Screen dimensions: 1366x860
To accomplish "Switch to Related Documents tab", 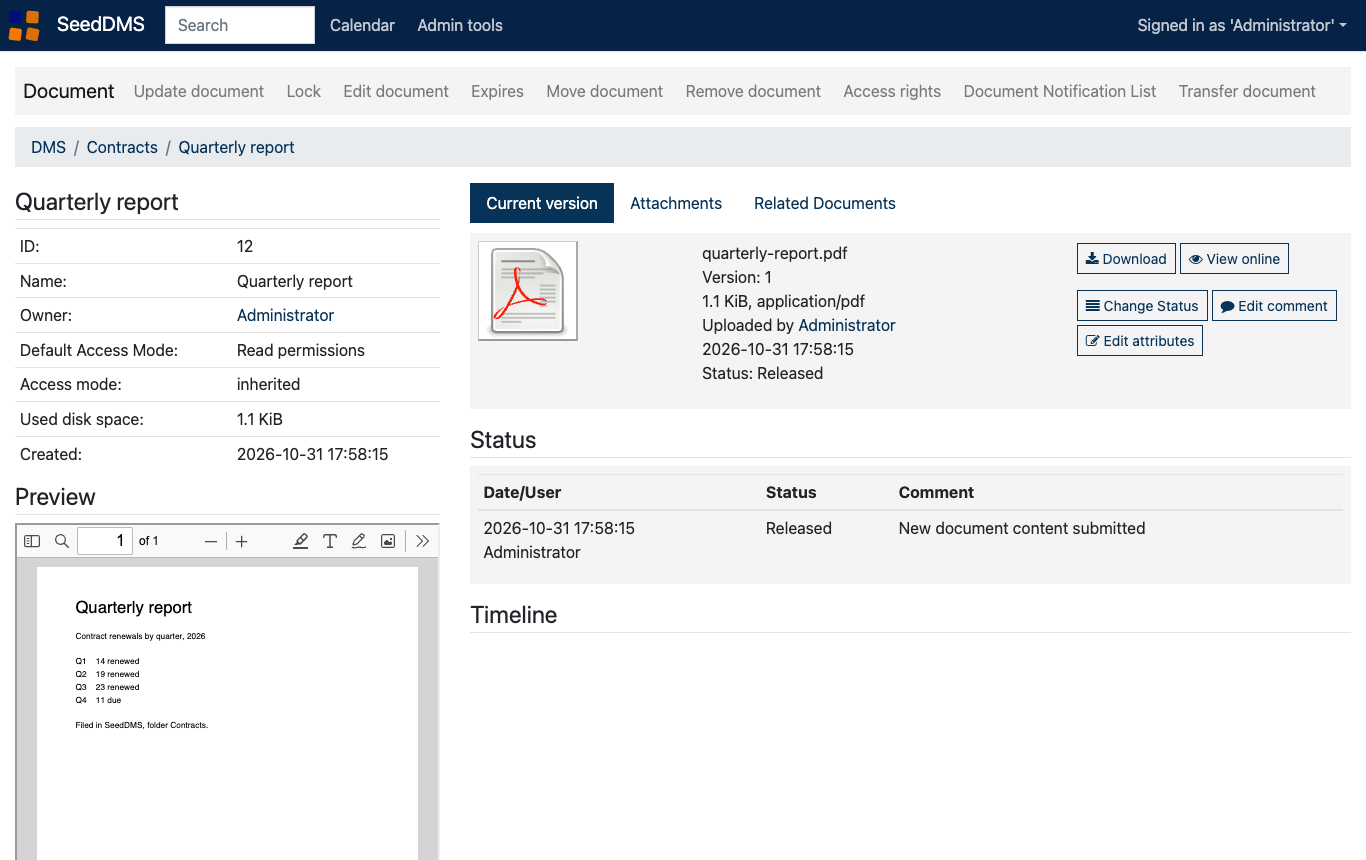I will [x=825, y=203].
